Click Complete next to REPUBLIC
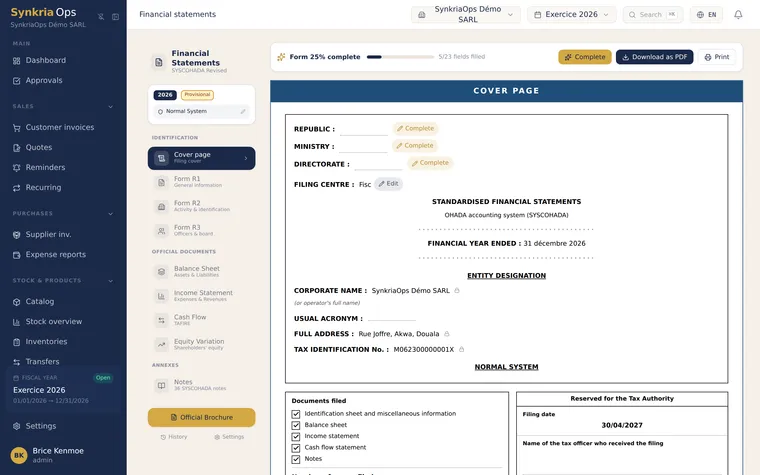Screen dimensions: 760x475 pyautogui.click(x=415, y=128)
